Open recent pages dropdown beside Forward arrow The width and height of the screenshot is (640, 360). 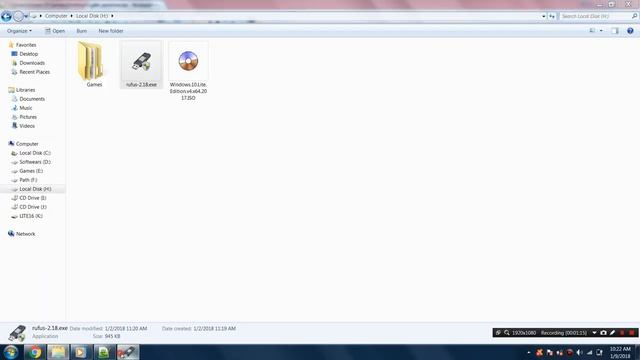[x=26, y=16]
